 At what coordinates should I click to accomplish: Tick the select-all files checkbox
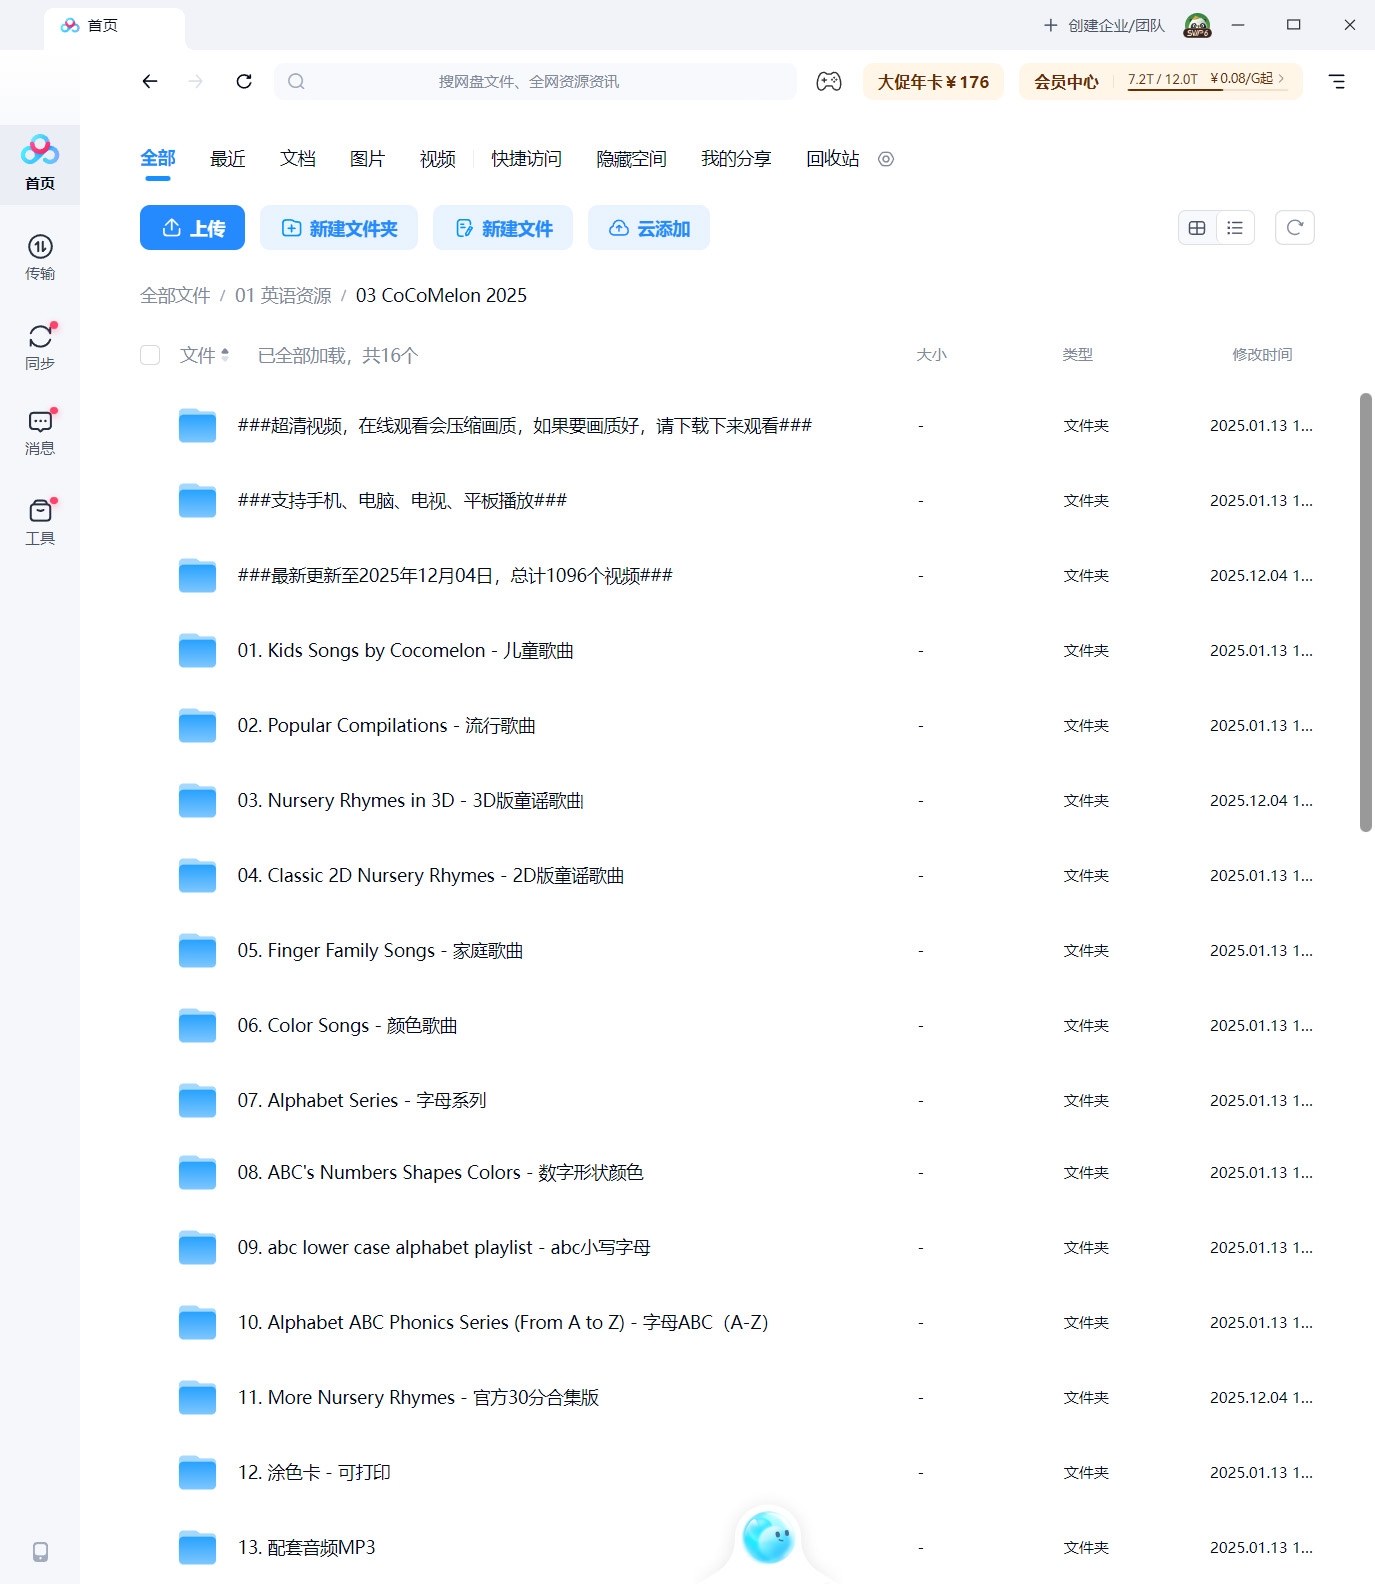(150, 355)
